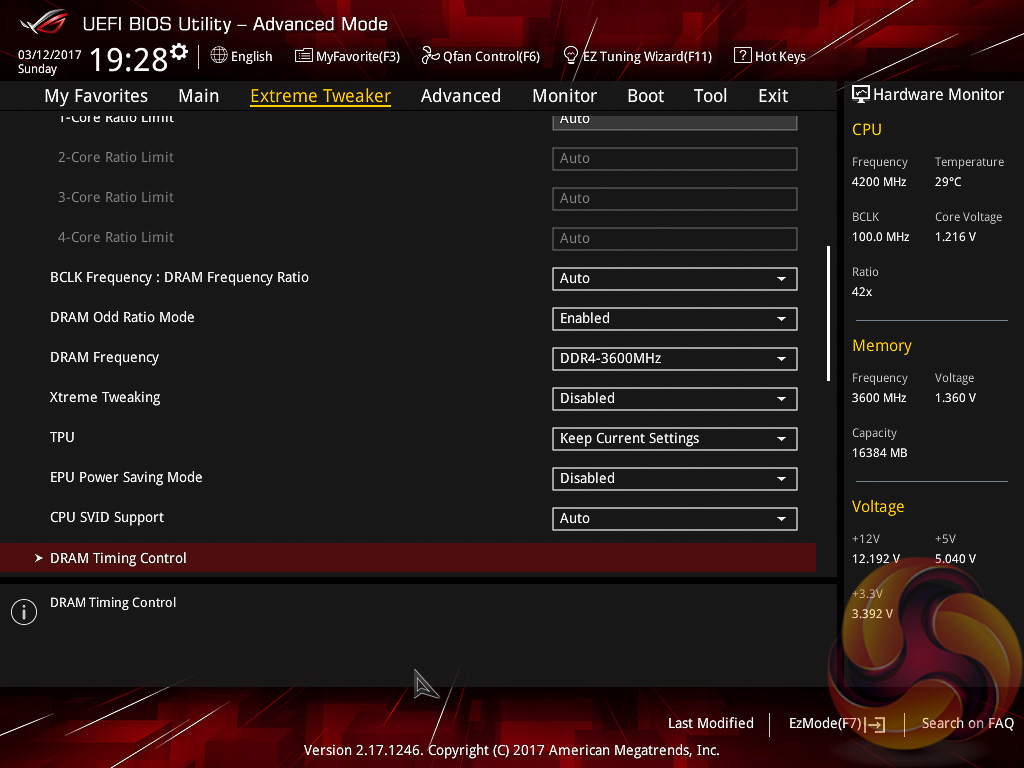Click the 2-Core Ratio Limit field
Screen dimensions: 1024x768
pos(675,159)
